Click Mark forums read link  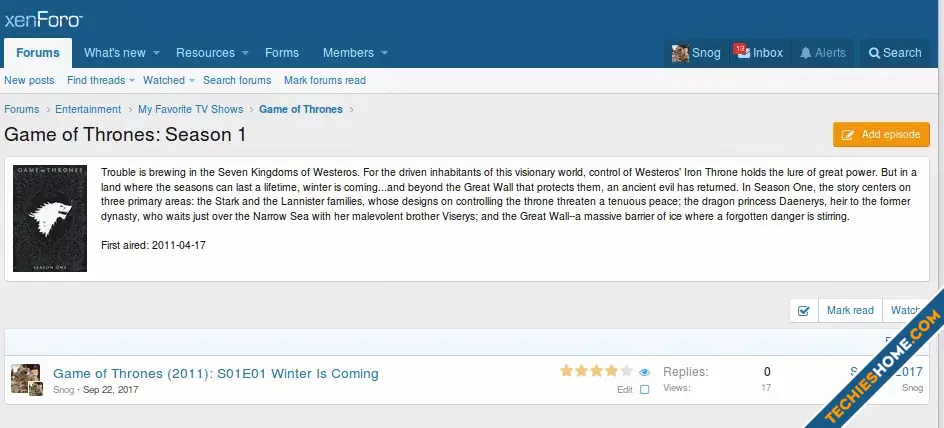(x=325, y=80)
